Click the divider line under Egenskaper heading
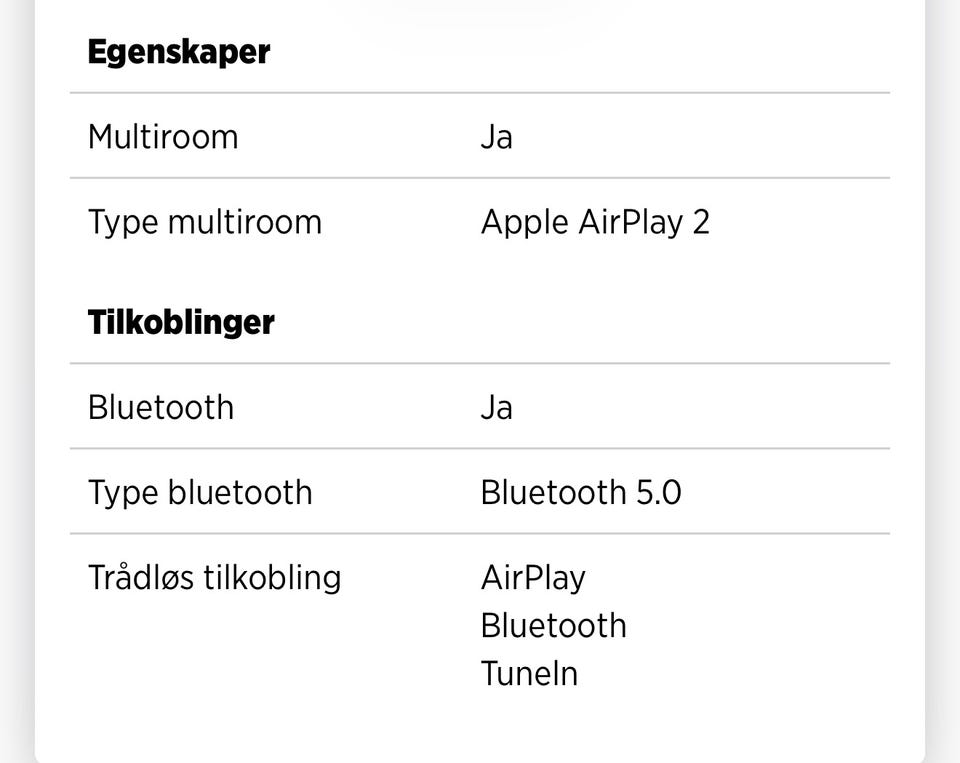The width and height of the screenshot is (960, 763). click(480, 93)
